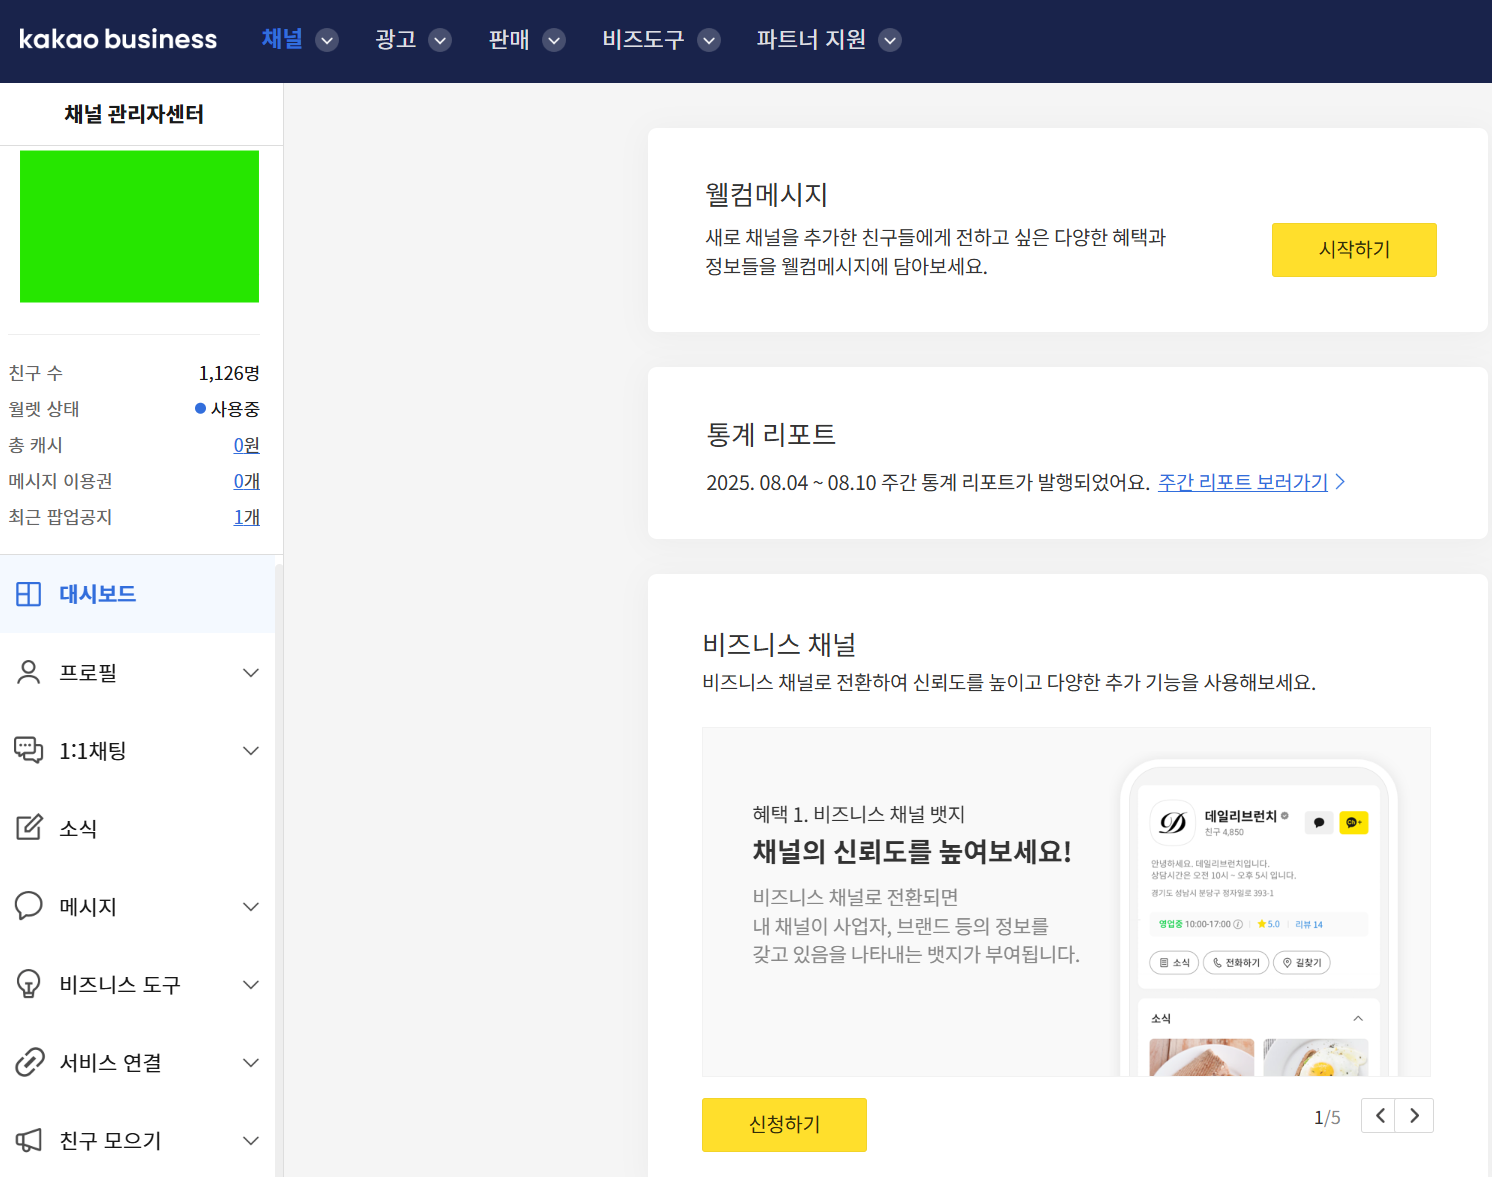The height and width of the screenshot is (1177, 1492).
Task: Click the 사용중 wallet status text
Action: (x=235, y=409)
